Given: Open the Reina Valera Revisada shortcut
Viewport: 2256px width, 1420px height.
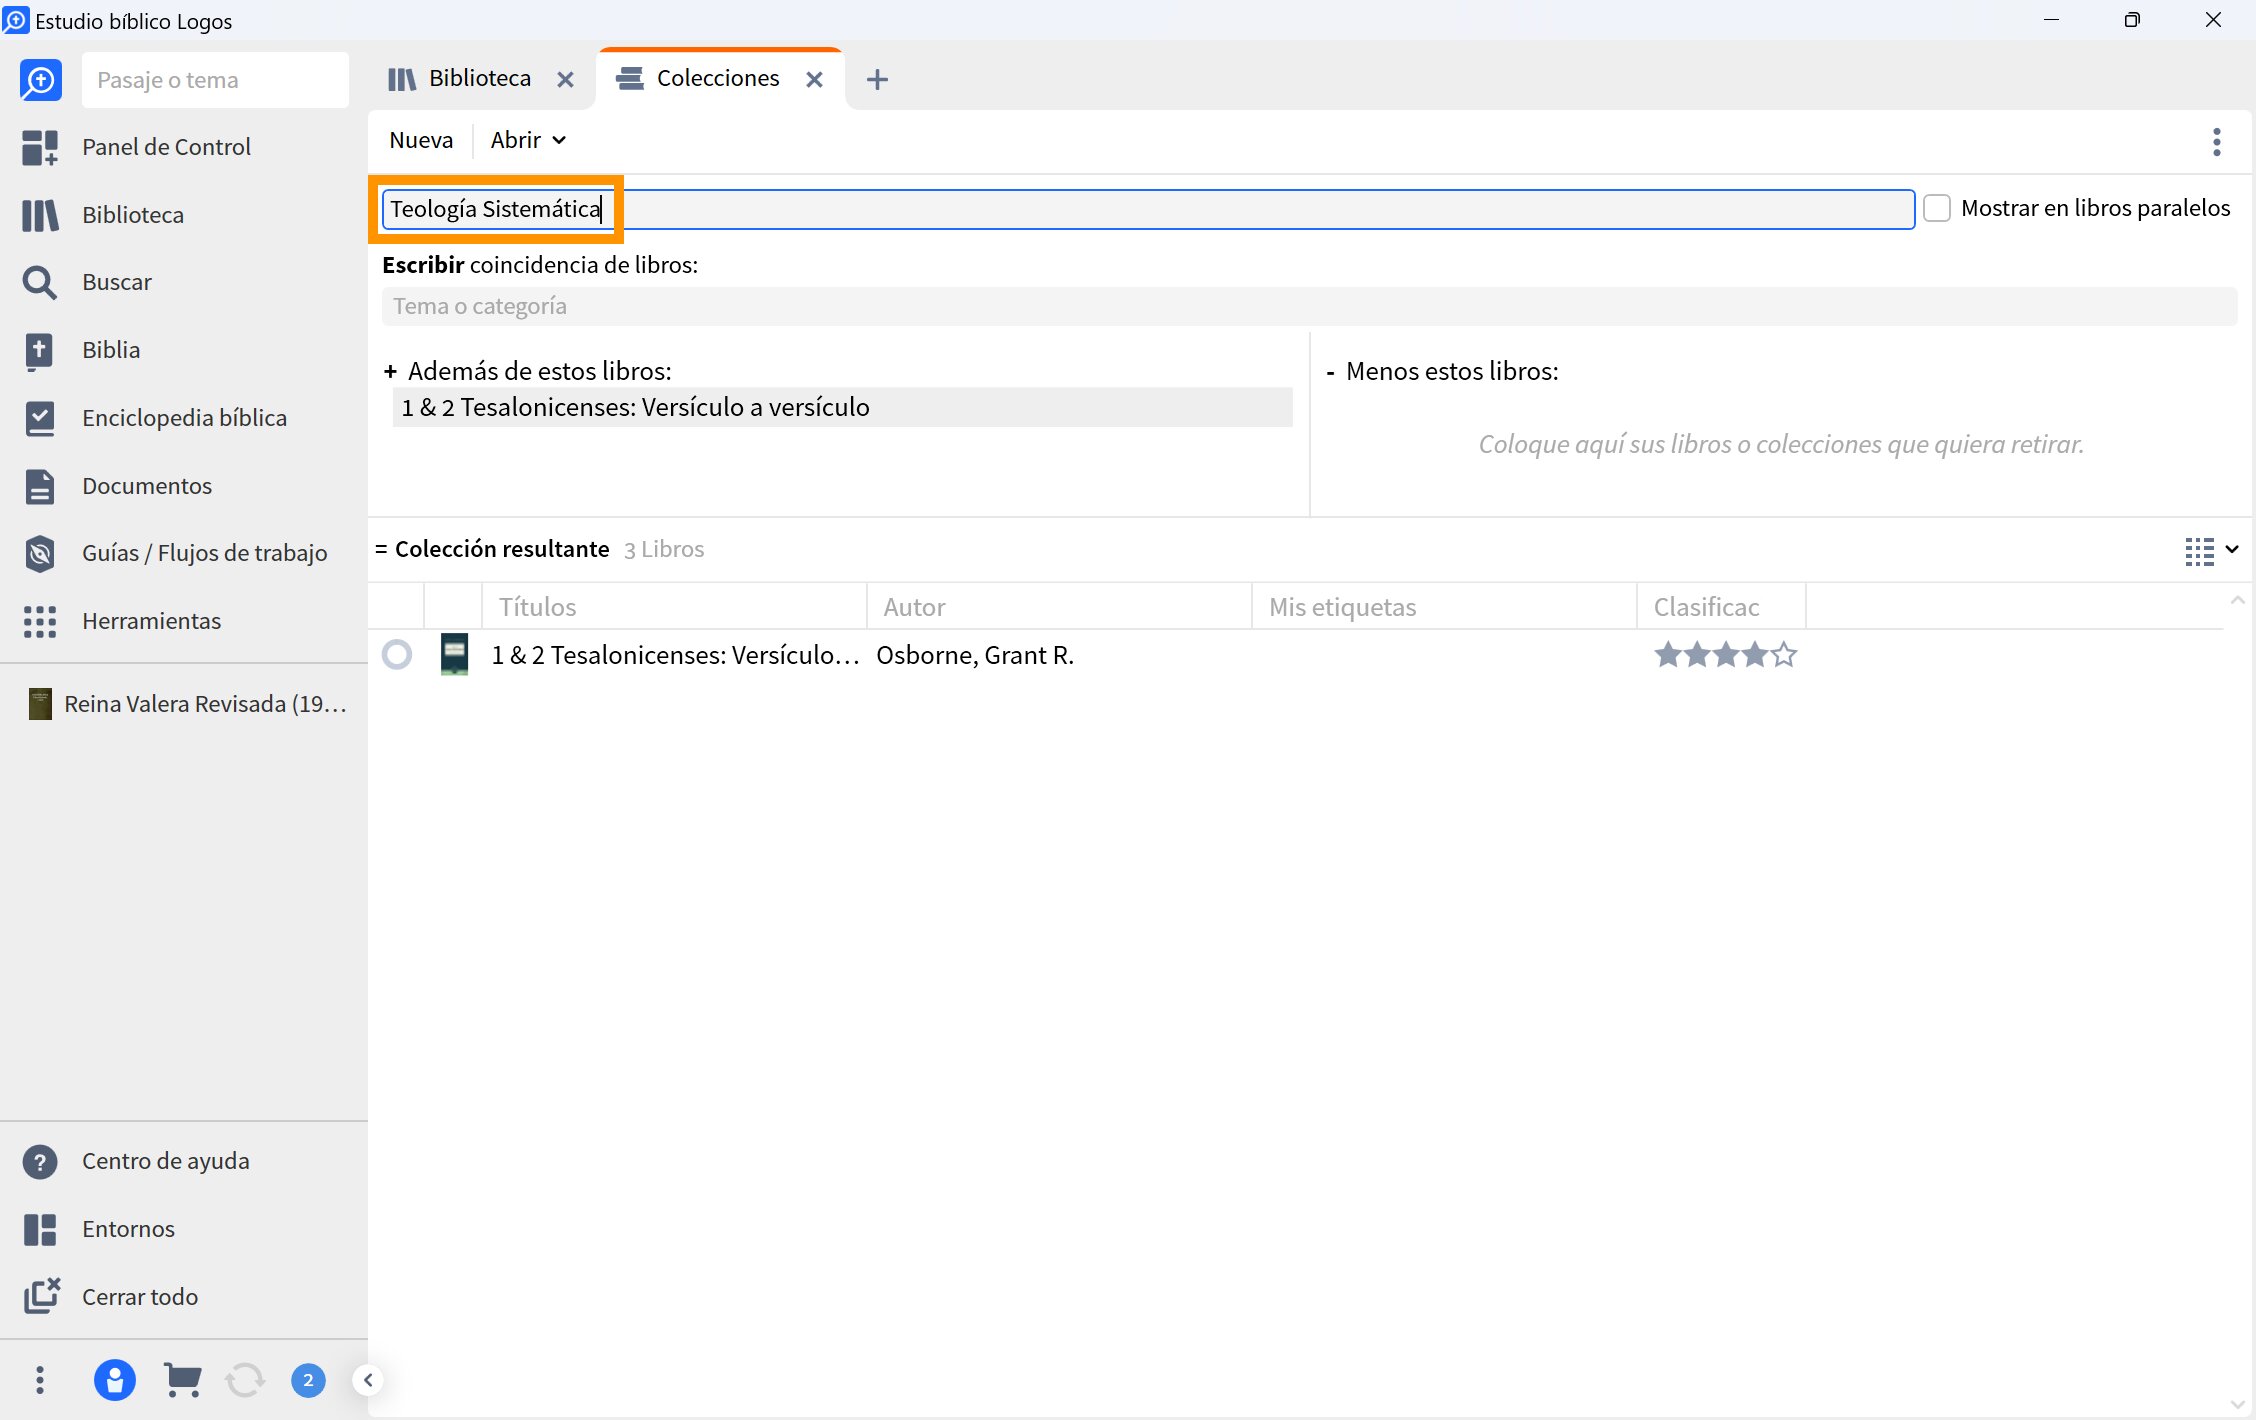Looking at the screenshot, I should pyautogui.click(x=188, y=704).
